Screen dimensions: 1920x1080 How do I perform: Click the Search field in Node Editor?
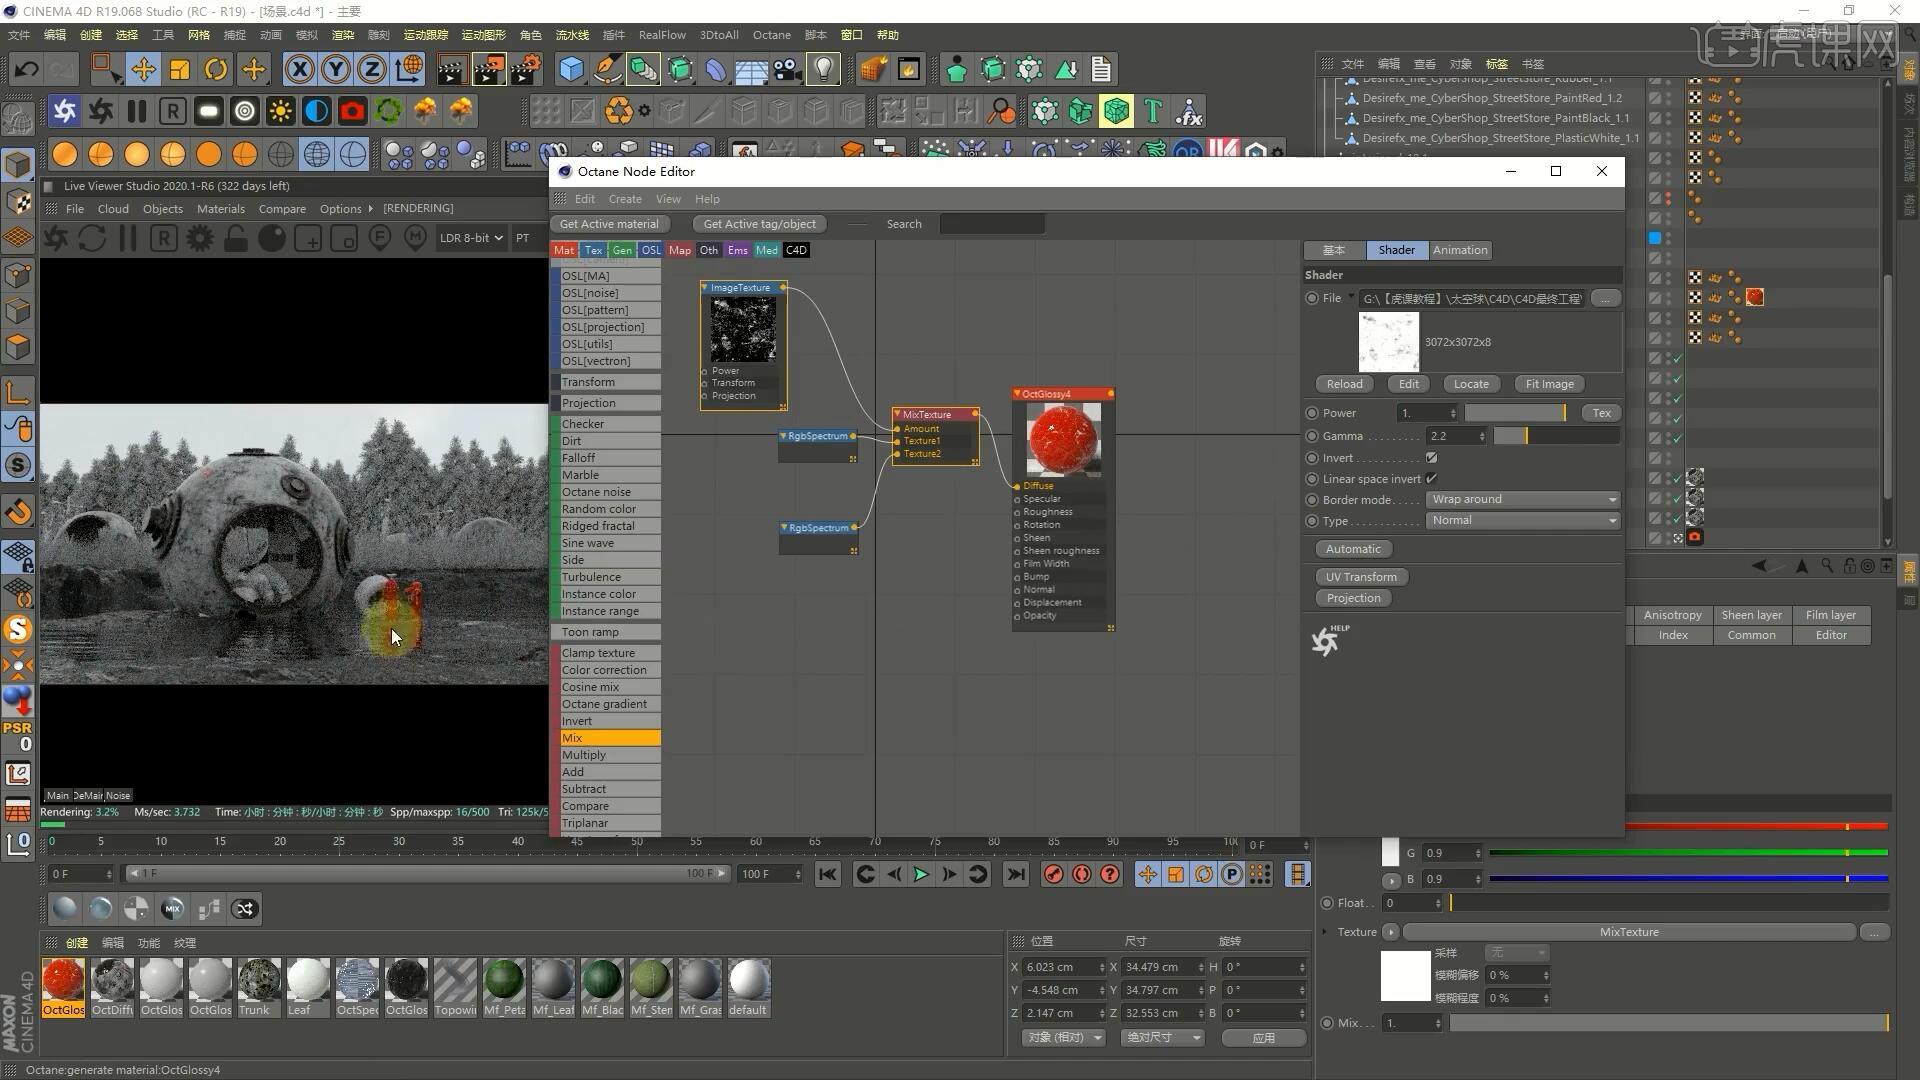click(x=992, y=224)
